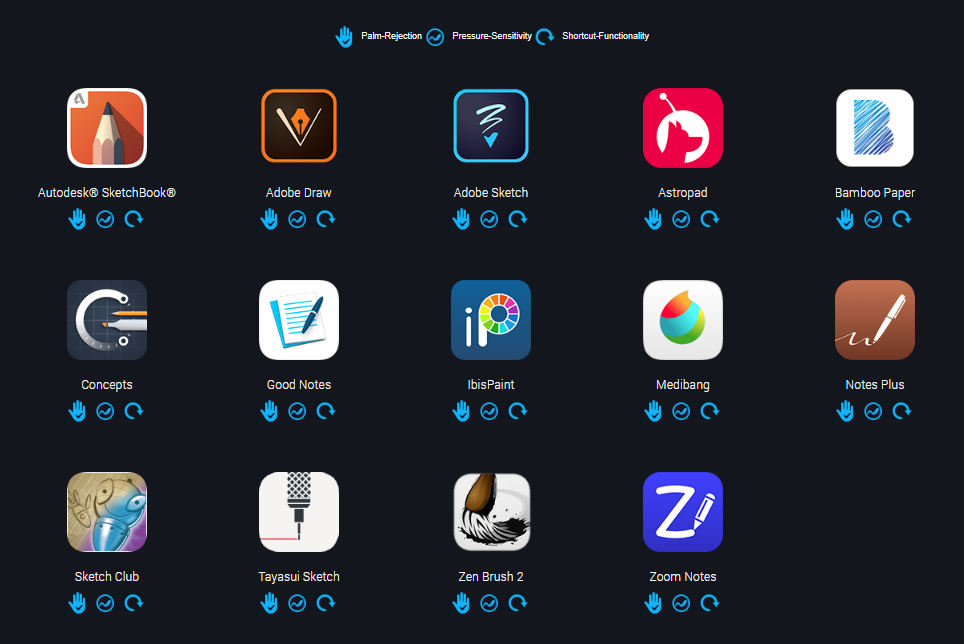Open the Astropad app icon
The image size is (964, 644).
pyautogui.click(x=682, y=128)
